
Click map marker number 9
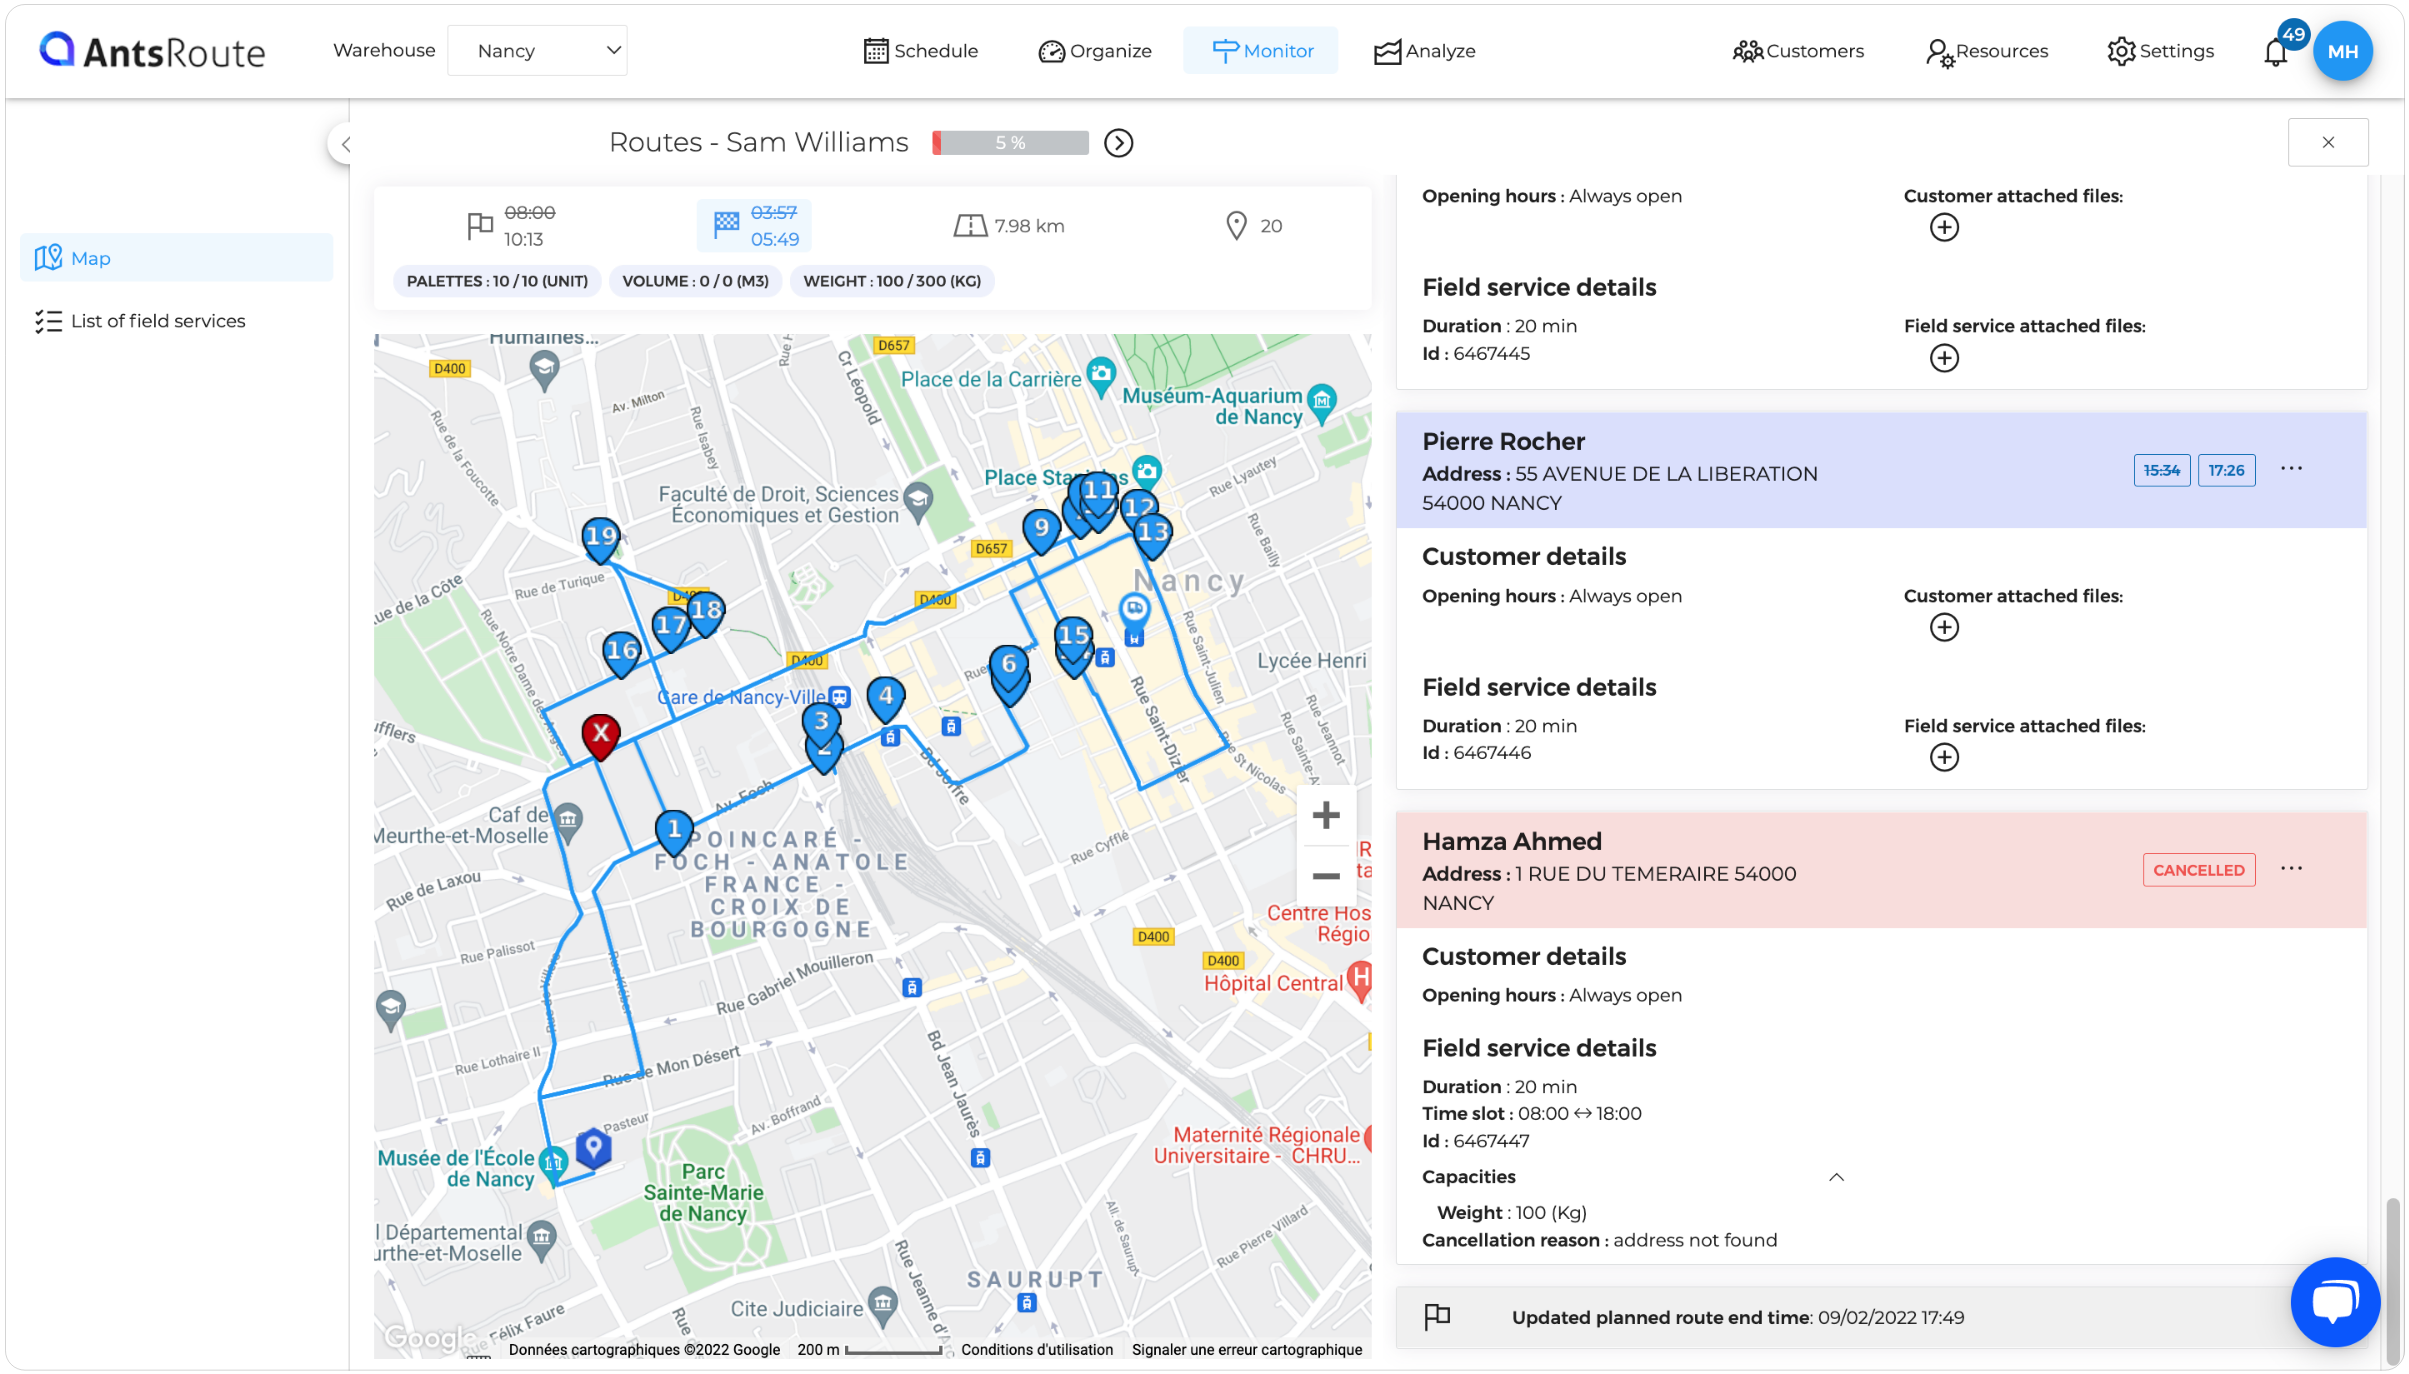tap(1041, 531)
